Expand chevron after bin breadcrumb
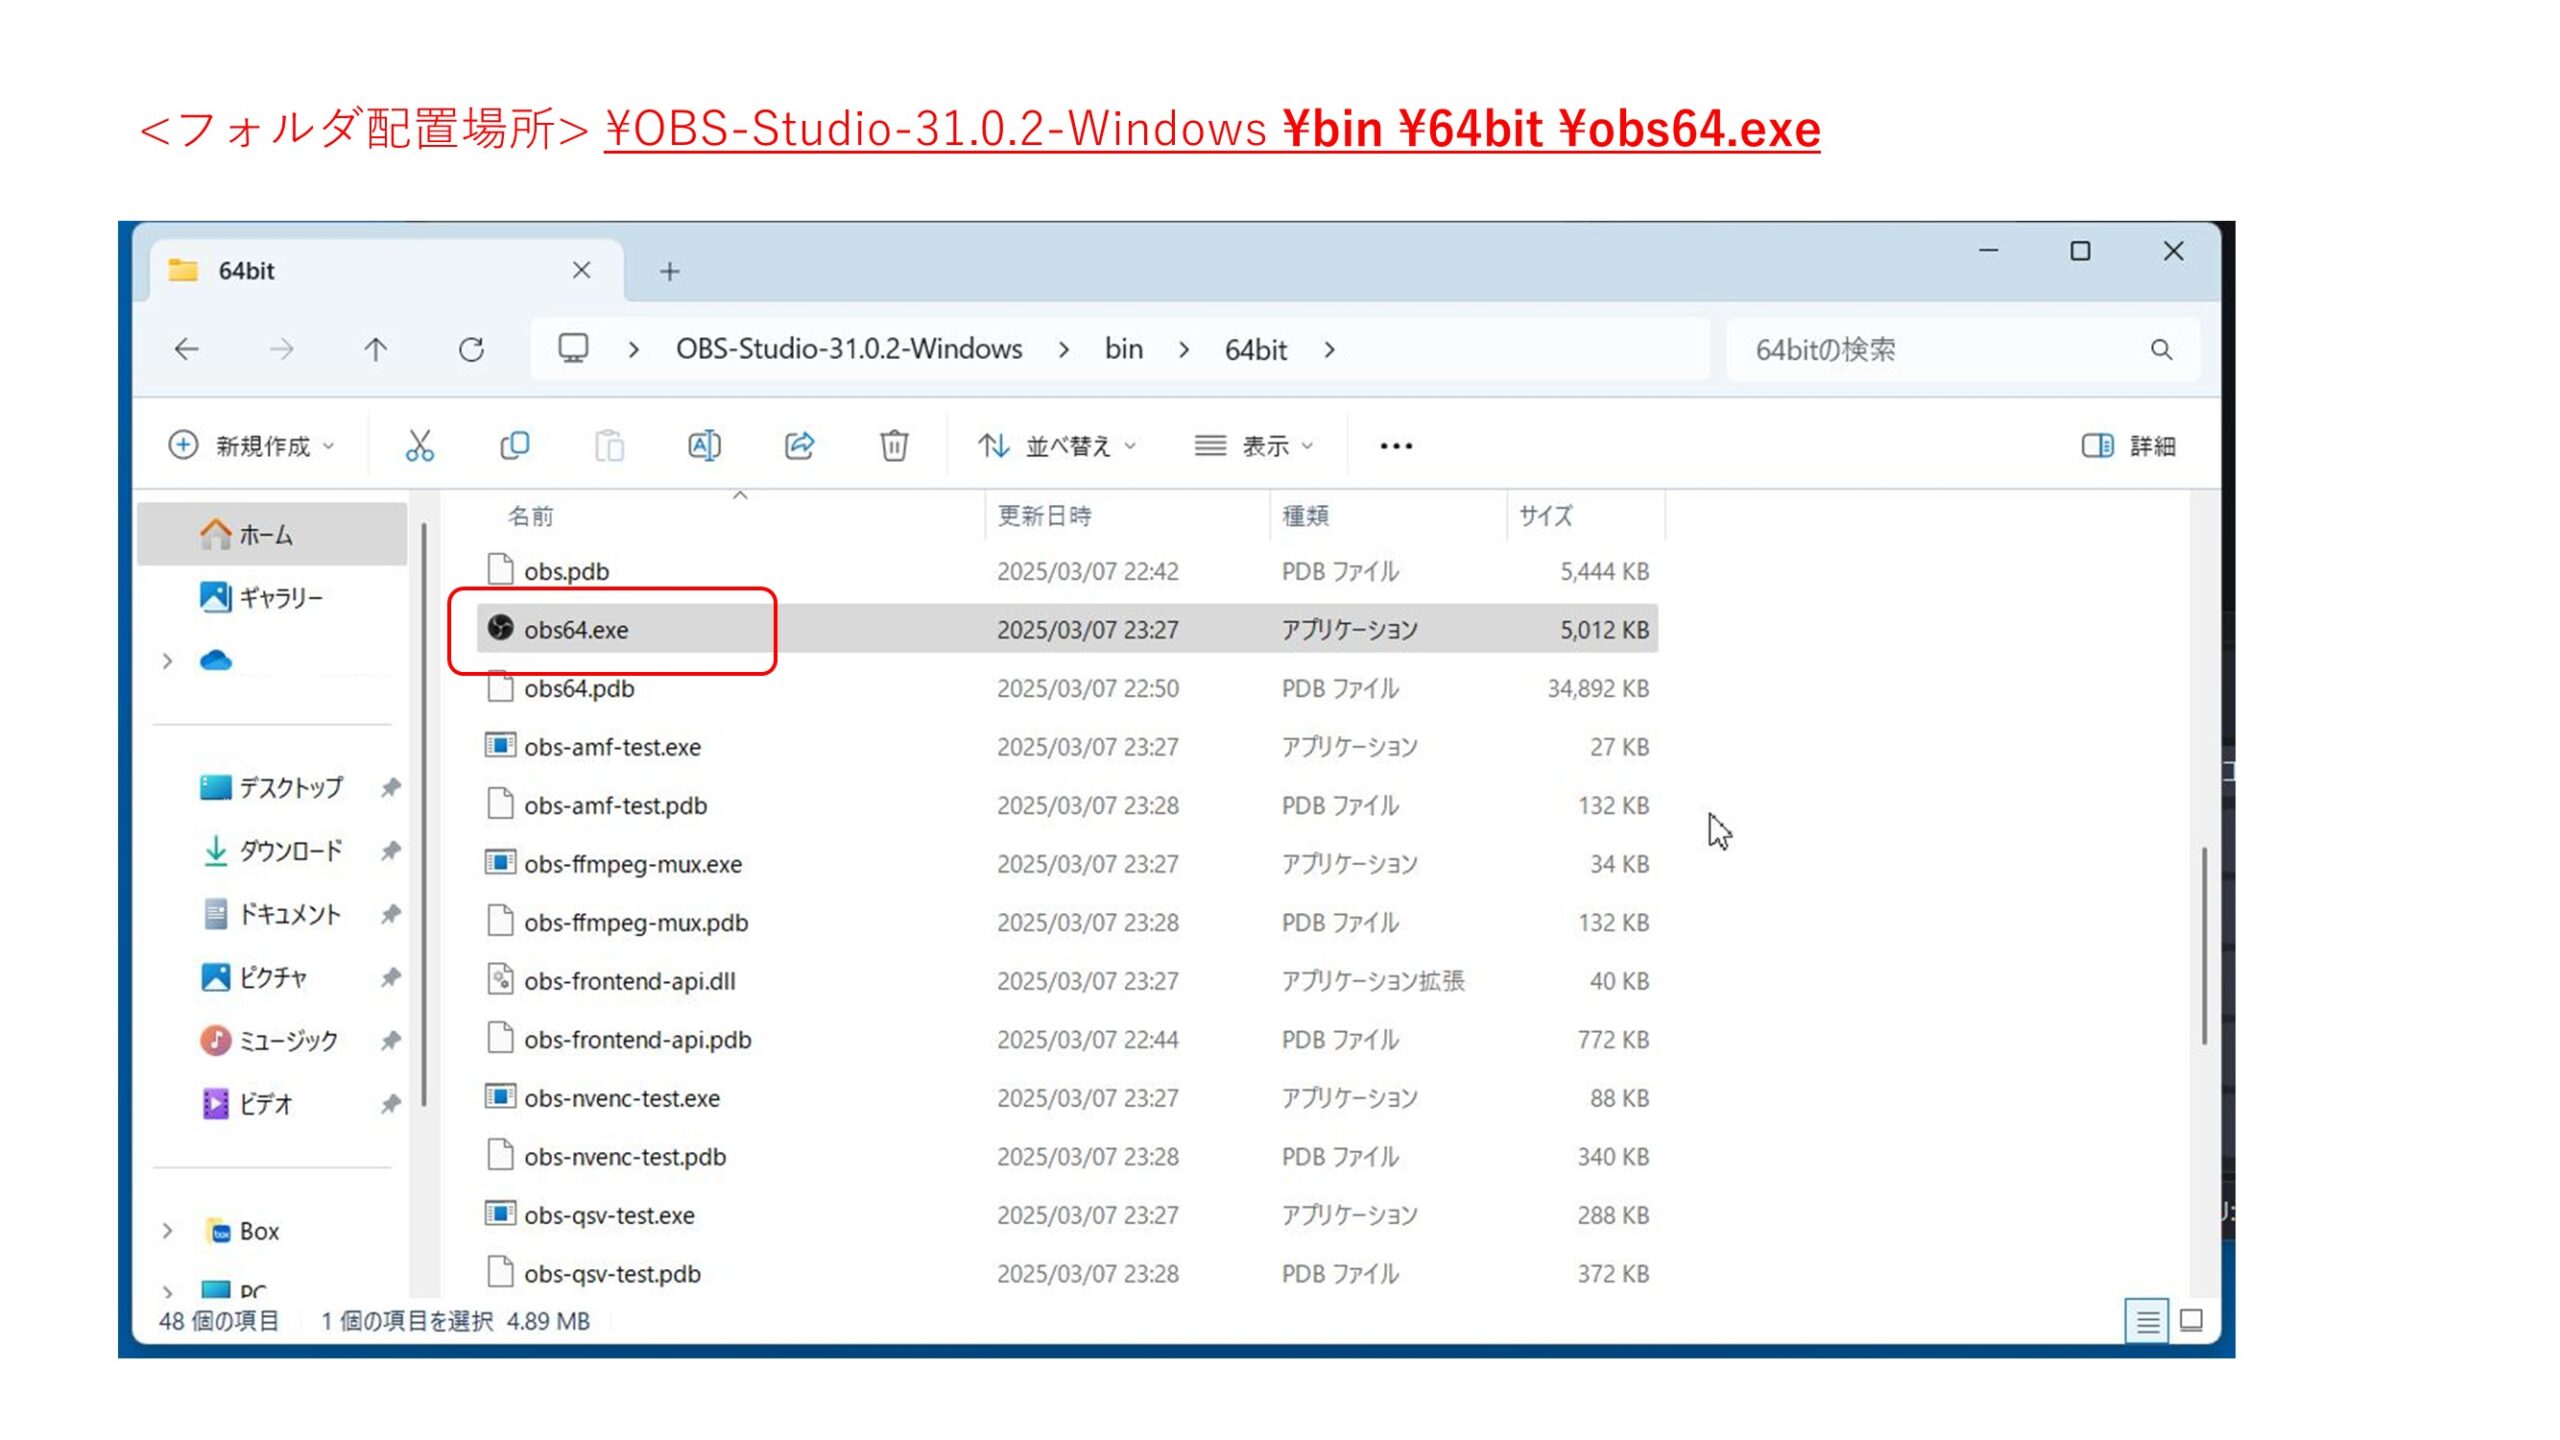The height and width of the screenshot is (1440, 2560). tap(1184, 350)
